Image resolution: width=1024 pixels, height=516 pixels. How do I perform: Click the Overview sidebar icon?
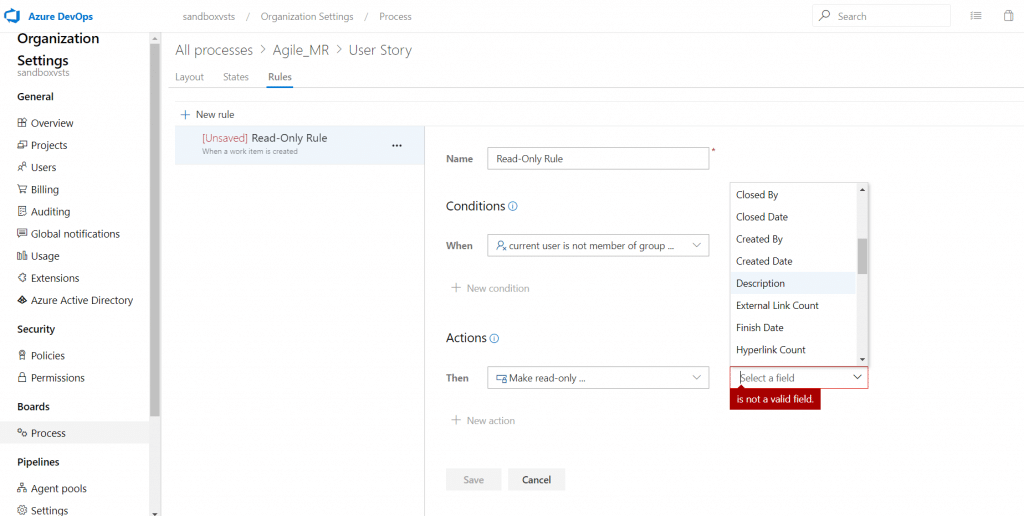[22, 123]
